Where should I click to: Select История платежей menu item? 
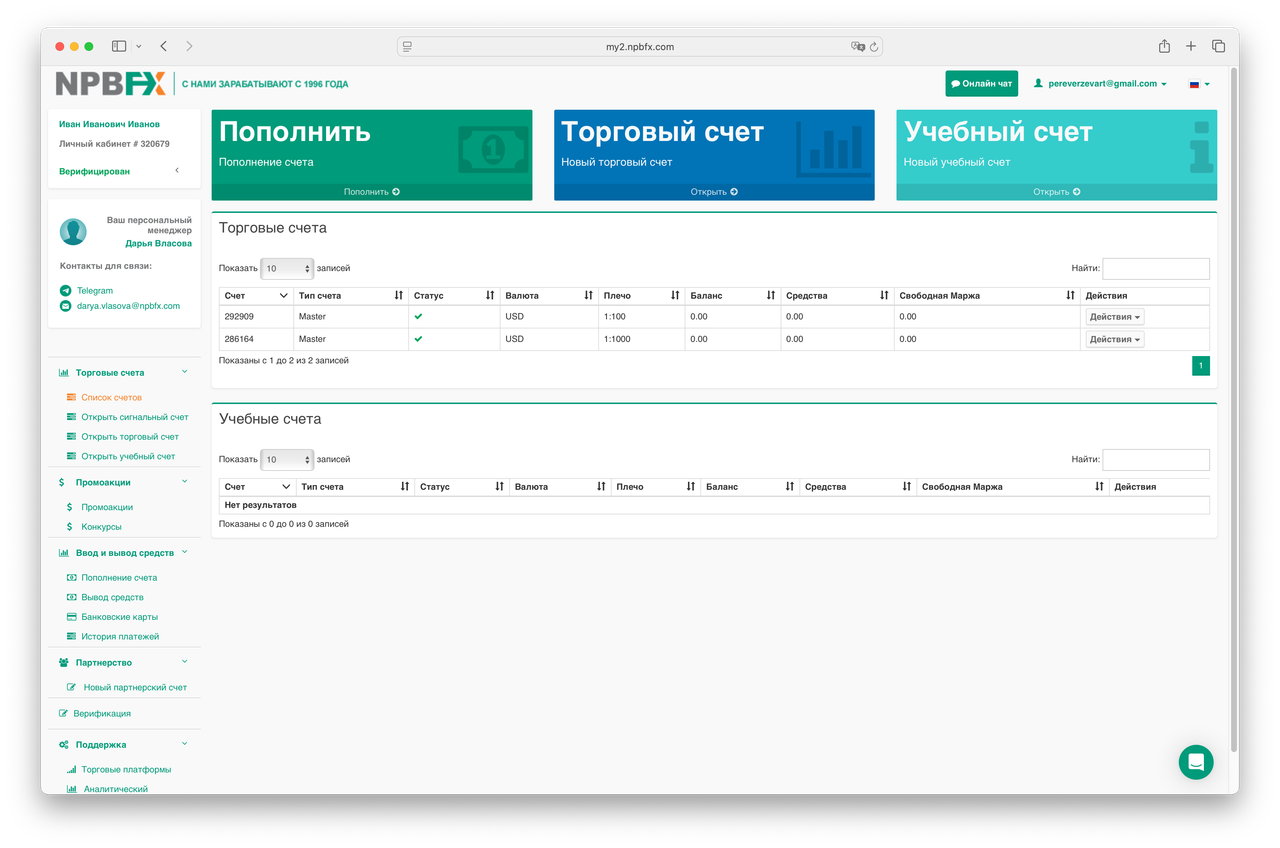120,637
